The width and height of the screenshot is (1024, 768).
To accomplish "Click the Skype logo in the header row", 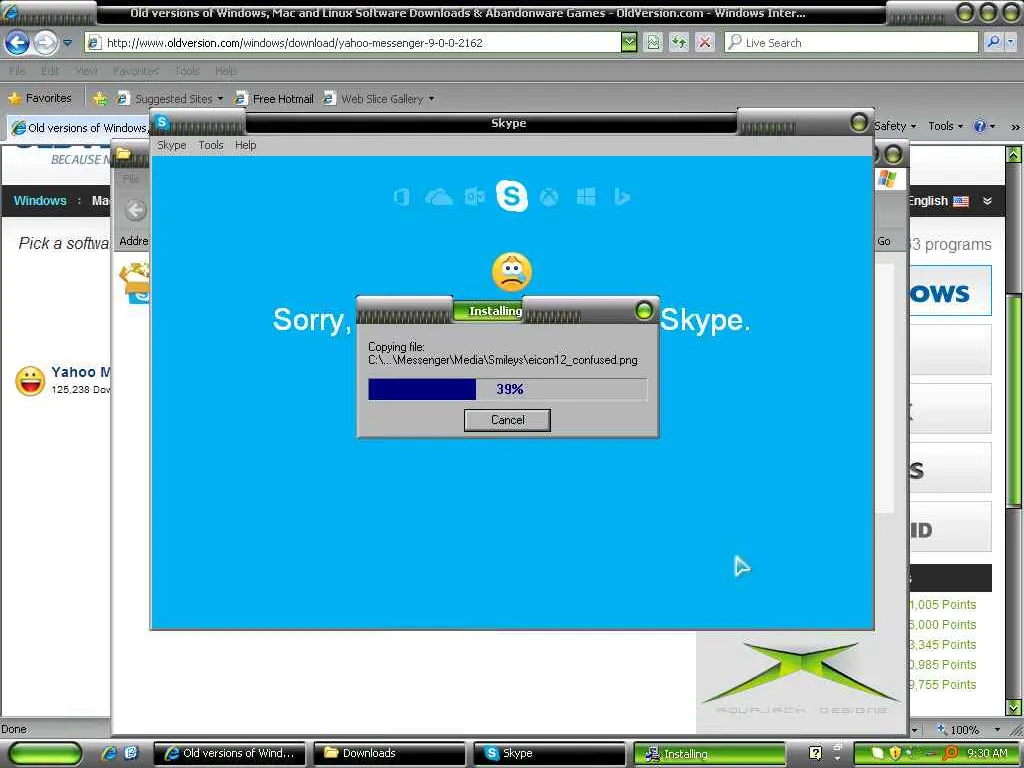I will pyautogui.click(x=511, y=196).
